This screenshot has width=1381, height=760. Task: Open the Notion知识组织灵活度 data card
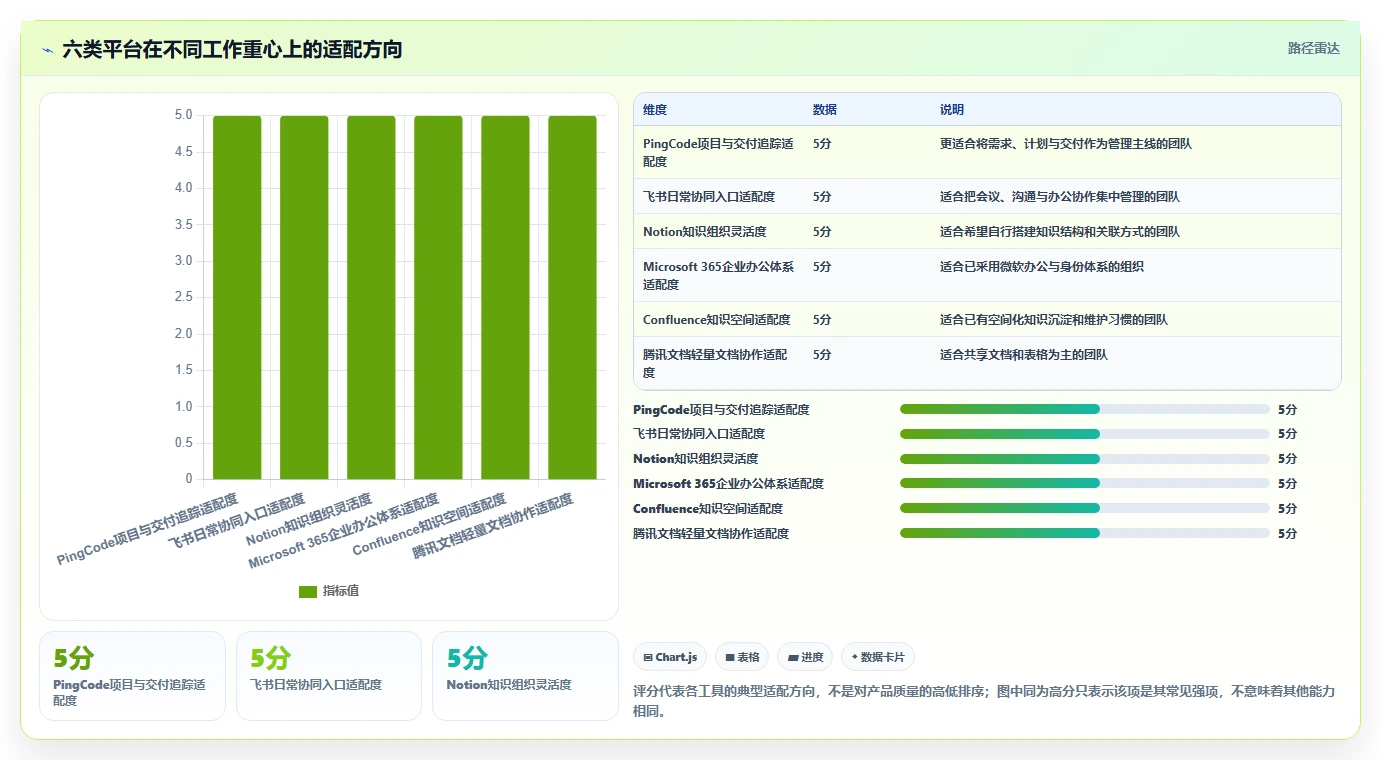[525, 675]
